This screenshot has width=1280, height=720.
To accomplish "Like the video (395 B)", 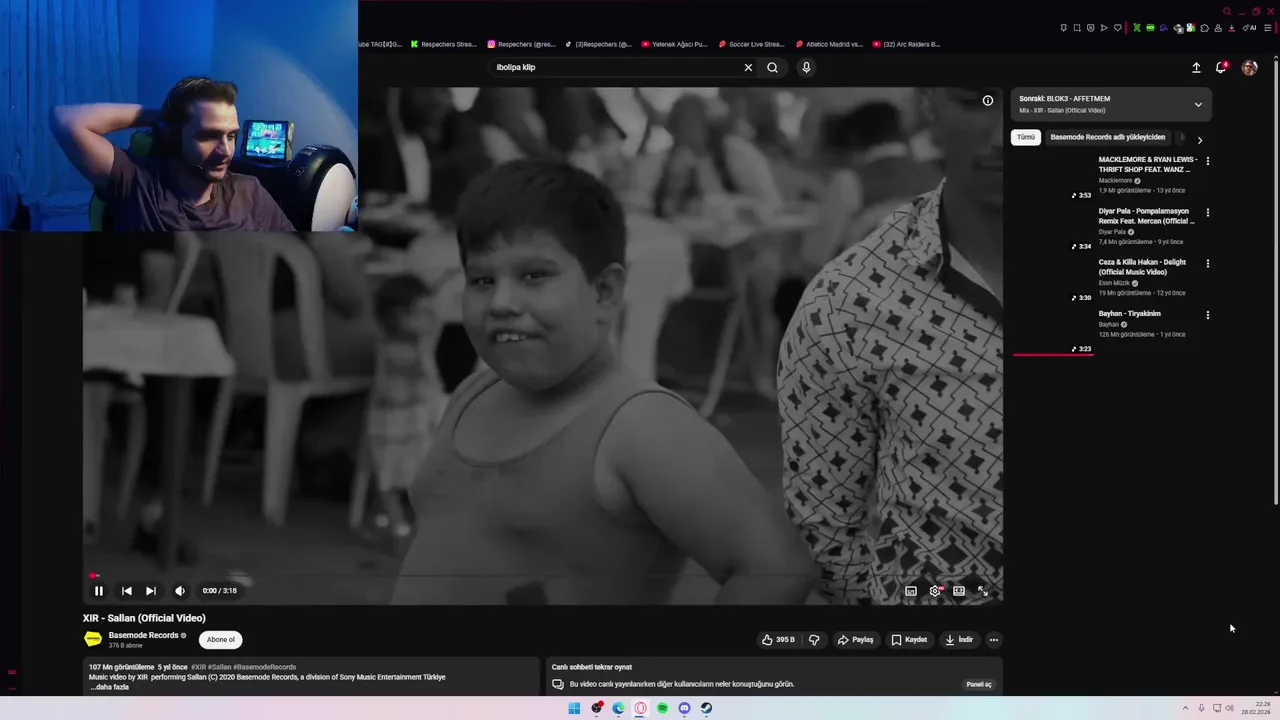I will 778,640.
